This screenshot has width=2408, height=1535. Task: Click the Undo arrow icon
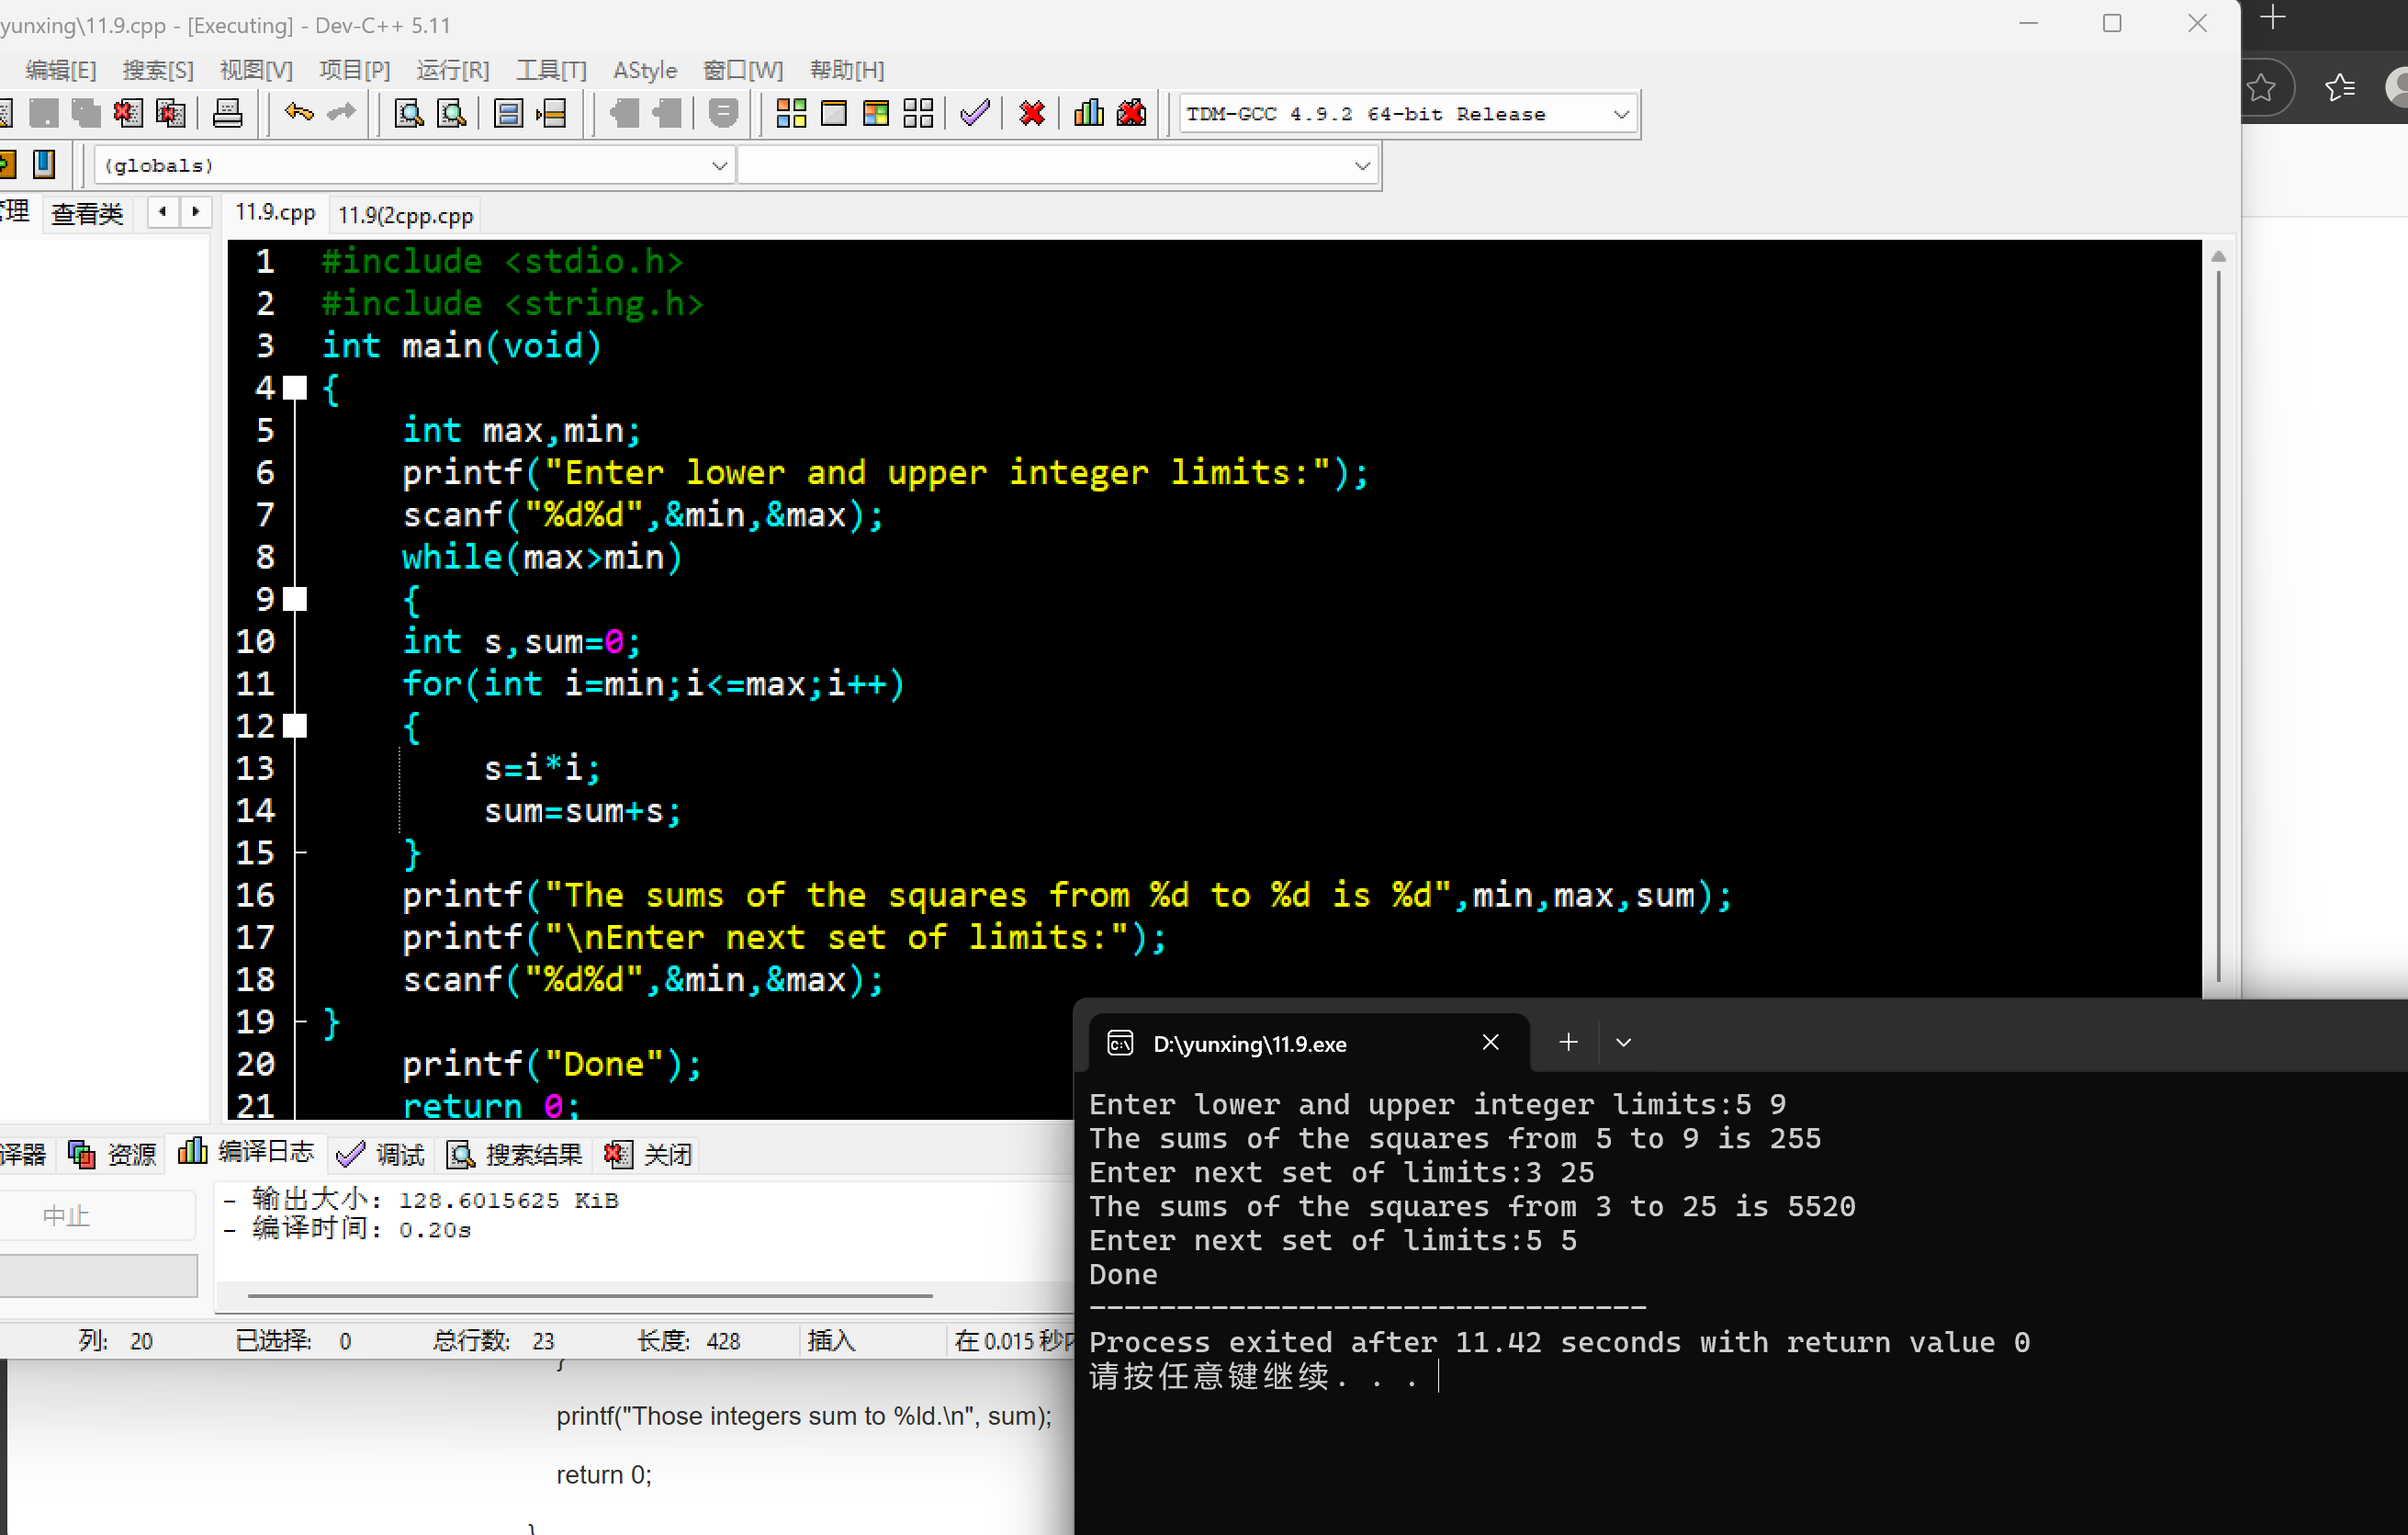[298, 113]
